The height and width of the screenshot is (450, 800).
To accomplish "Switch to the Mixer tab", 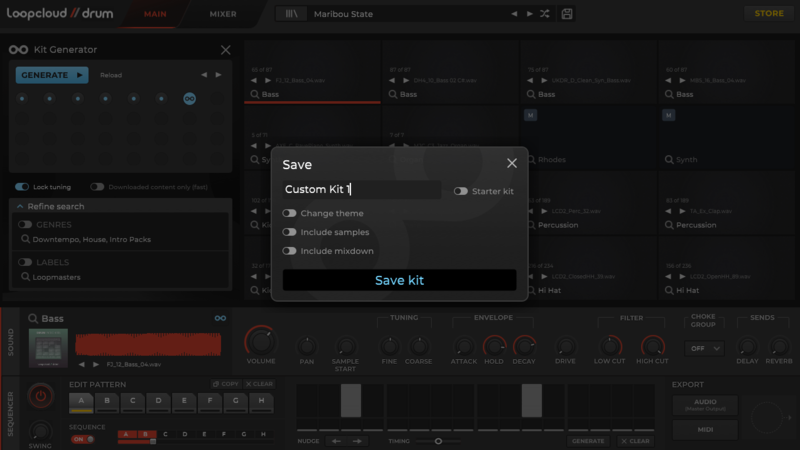I will click(x=223, y=14).
